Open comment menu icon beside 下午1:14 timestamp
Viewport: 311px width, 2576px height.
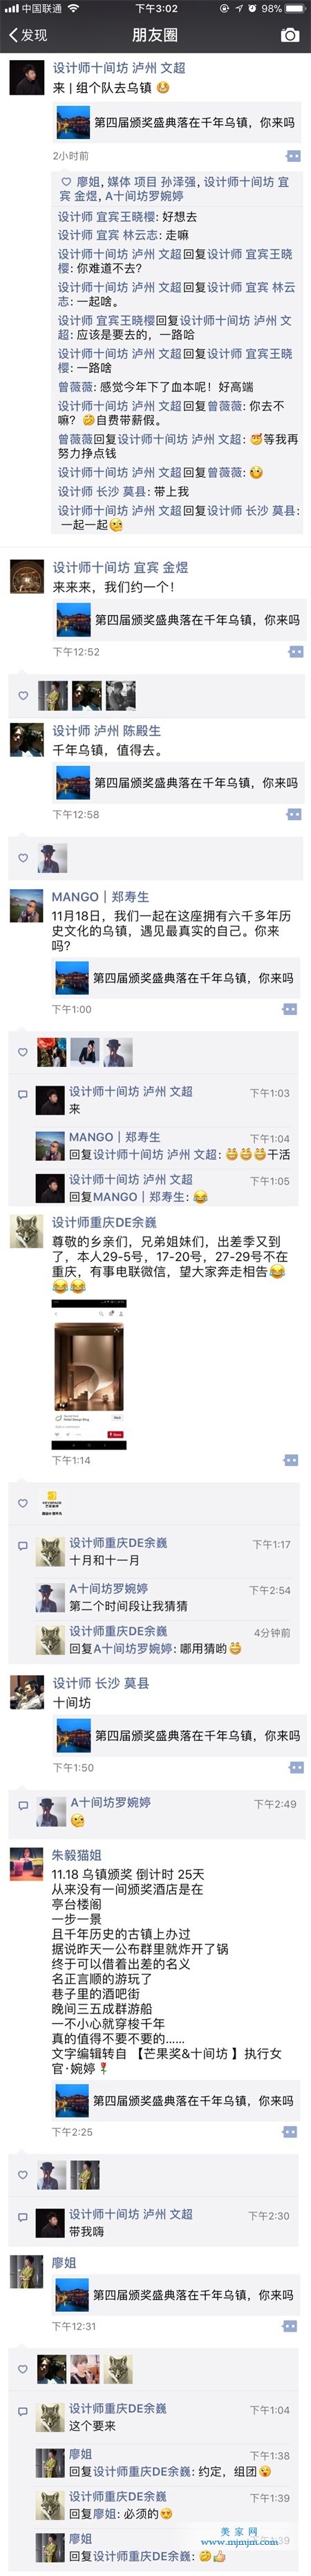(x=291, y=1460)
